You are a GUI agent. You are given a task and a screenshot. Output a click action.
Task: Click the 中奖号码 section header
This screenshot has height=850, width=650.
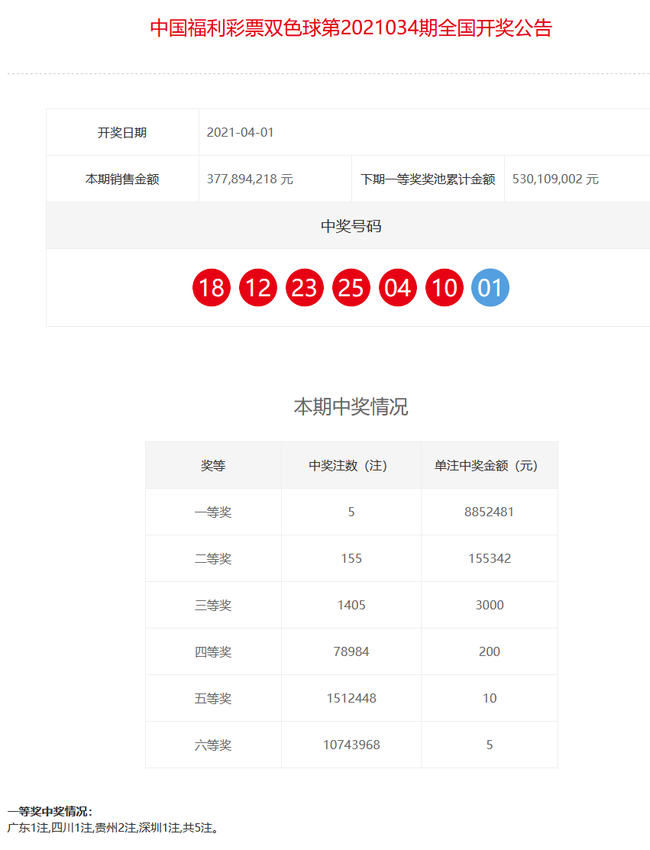351,226
